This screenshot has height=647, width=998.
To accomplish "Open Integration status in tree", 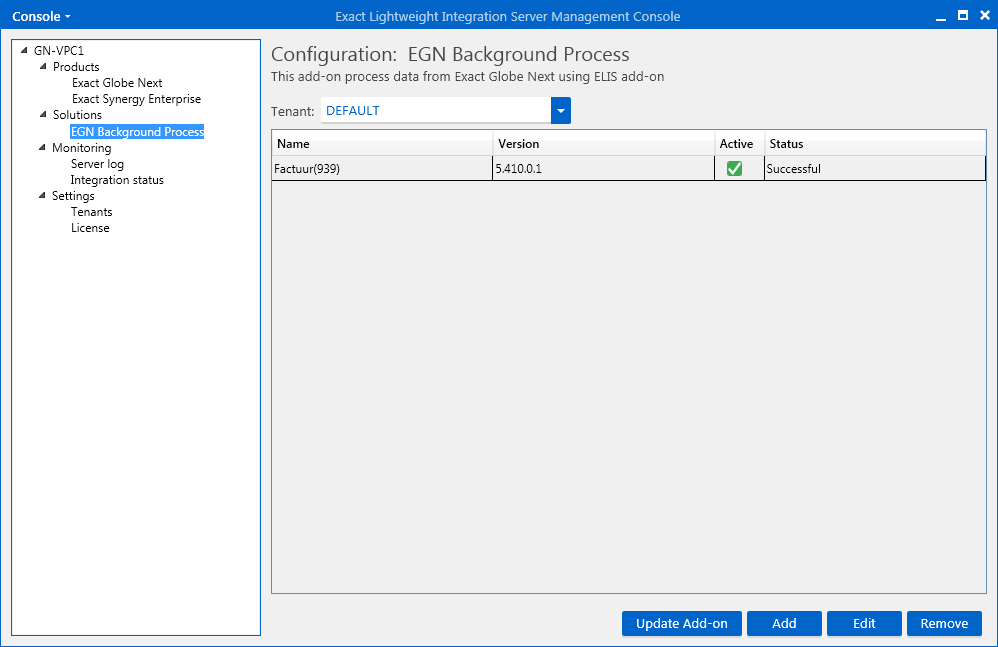I will coord(117,180).
